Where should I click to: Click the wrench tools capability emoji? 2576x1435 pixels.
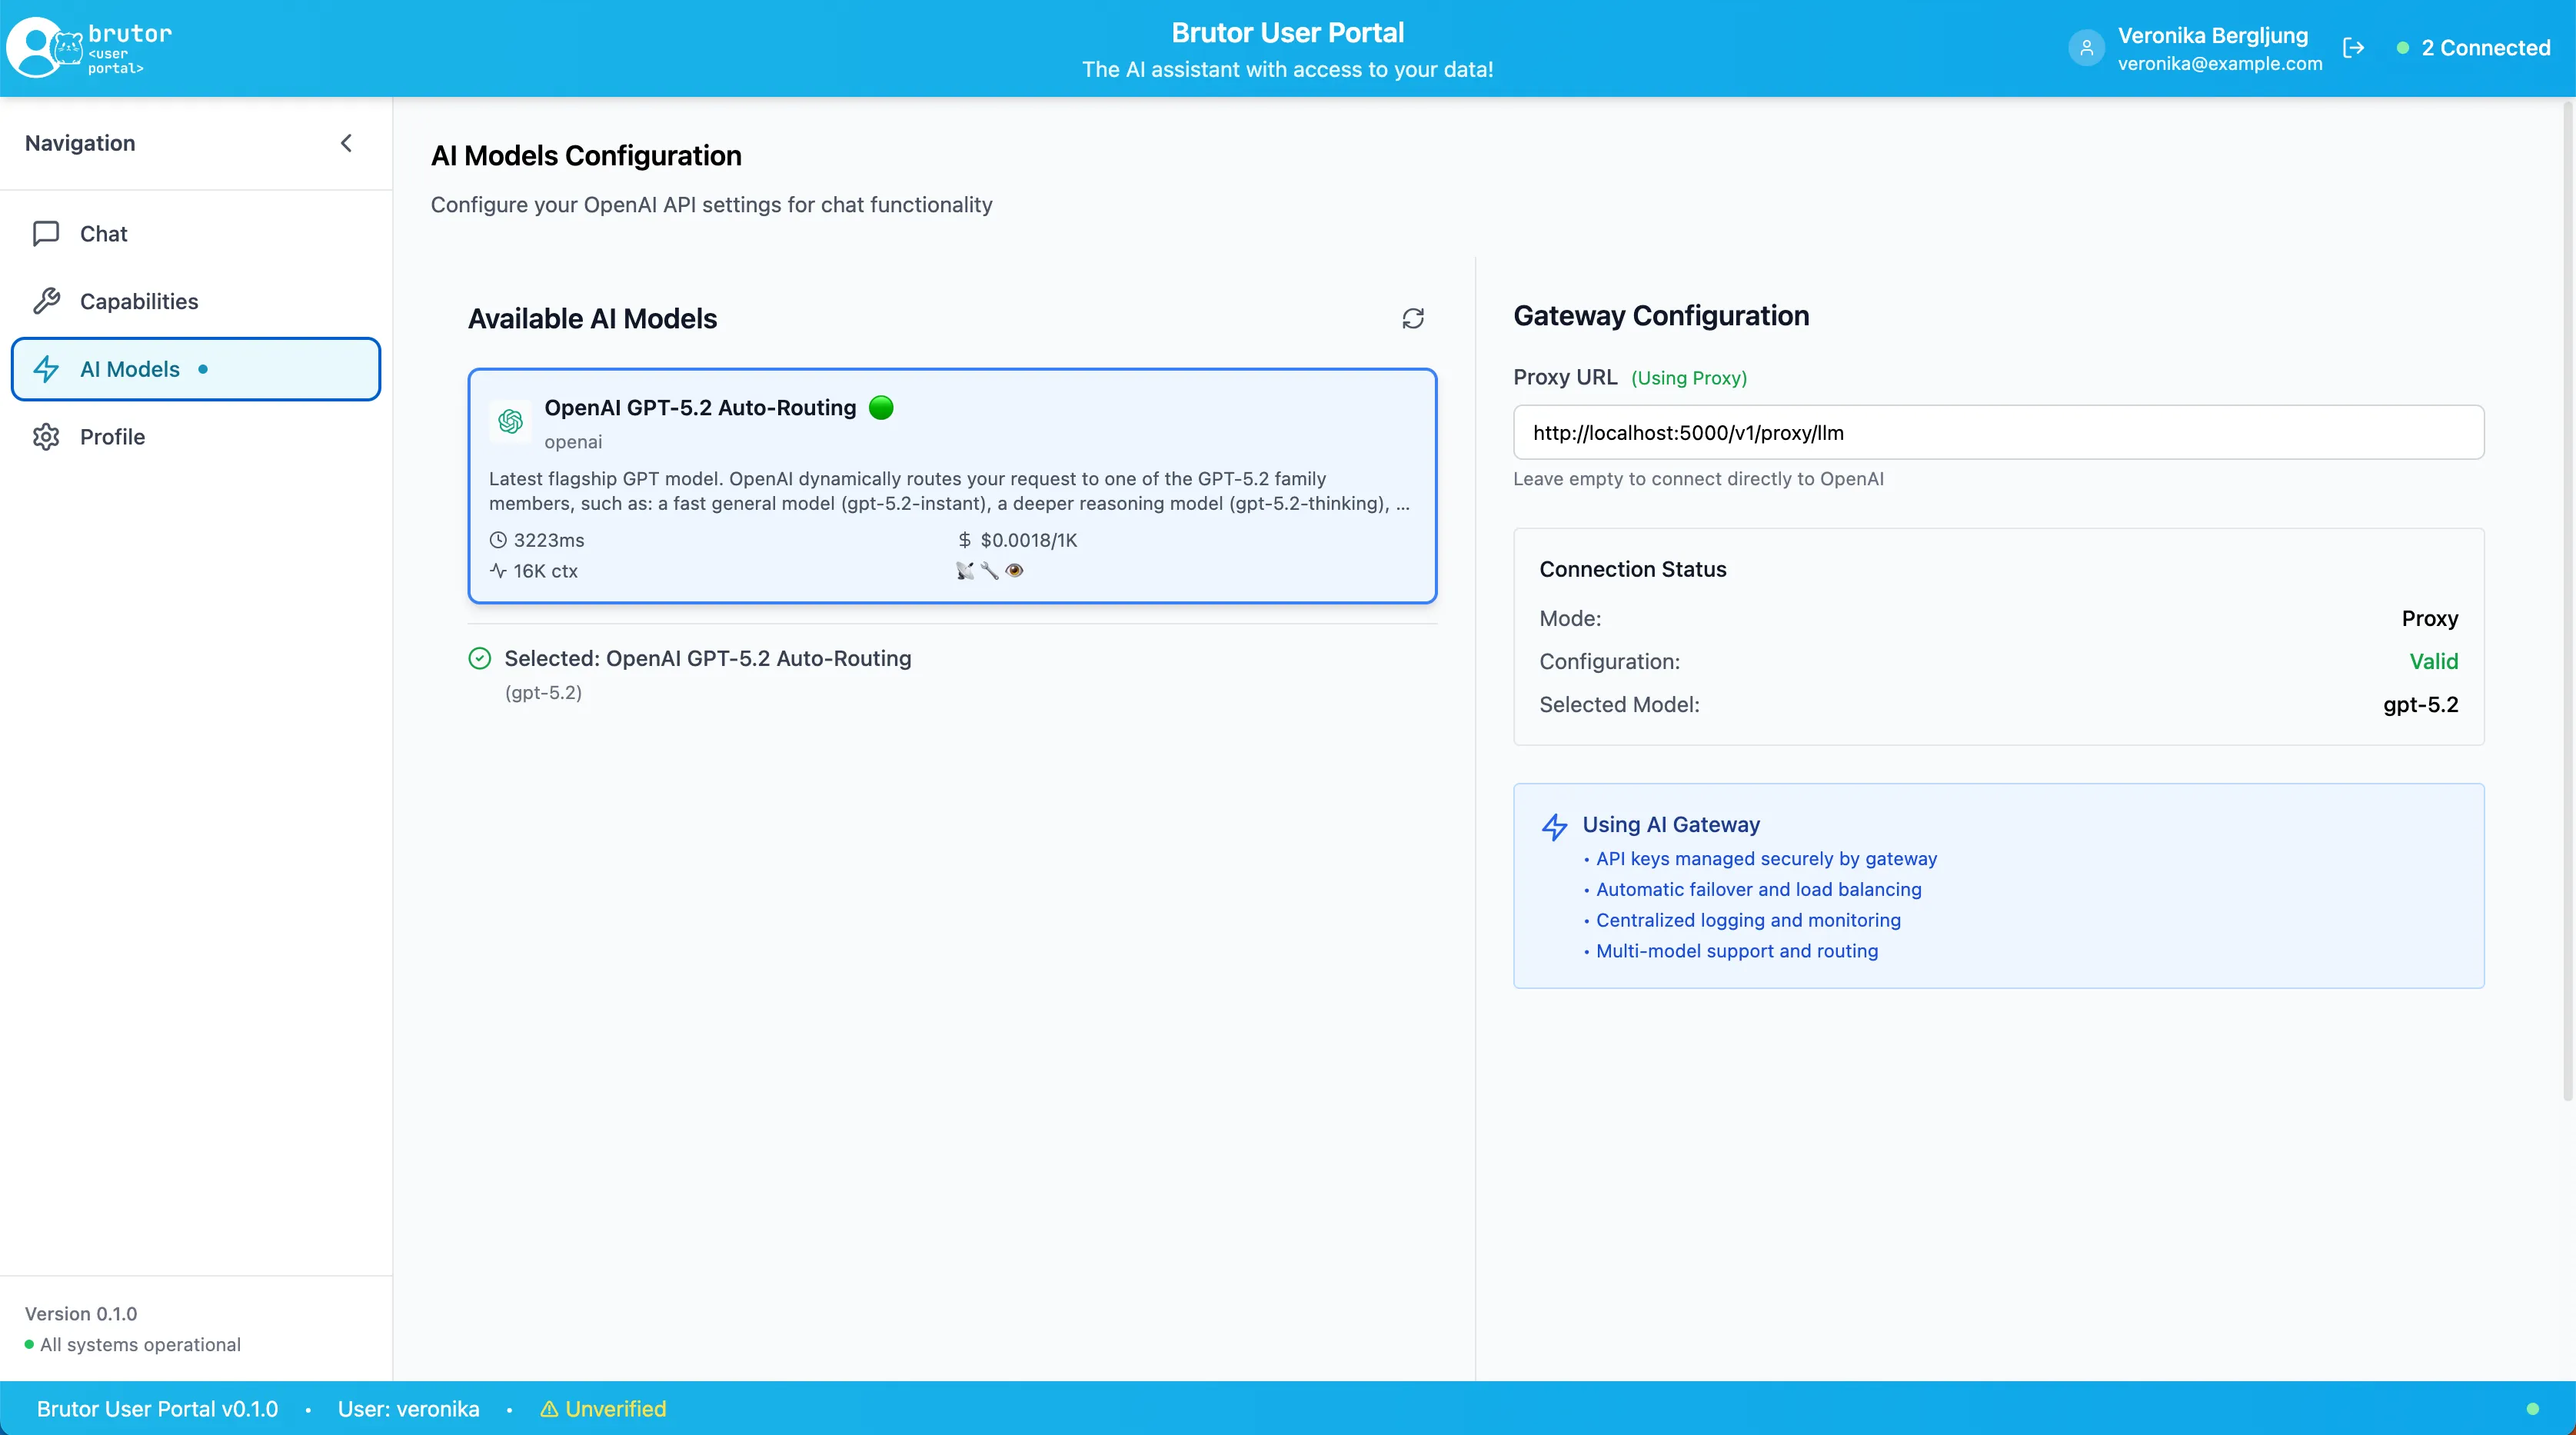pyautogui.click(x=989, y=571)
